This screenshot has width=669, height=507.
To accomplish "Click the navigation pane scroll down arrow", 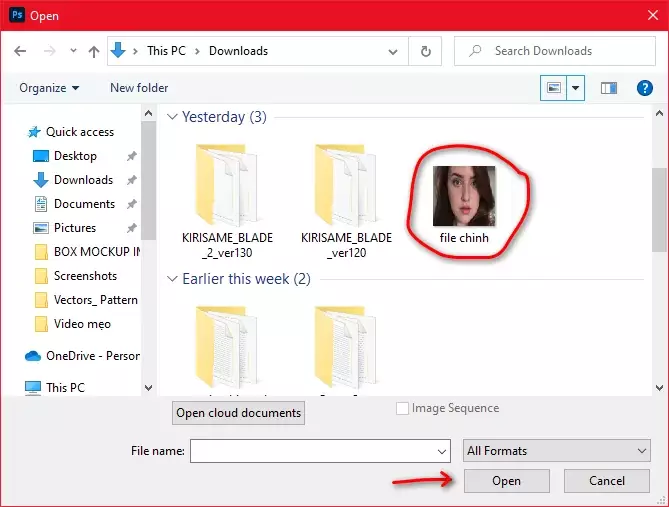I will 148,388.
